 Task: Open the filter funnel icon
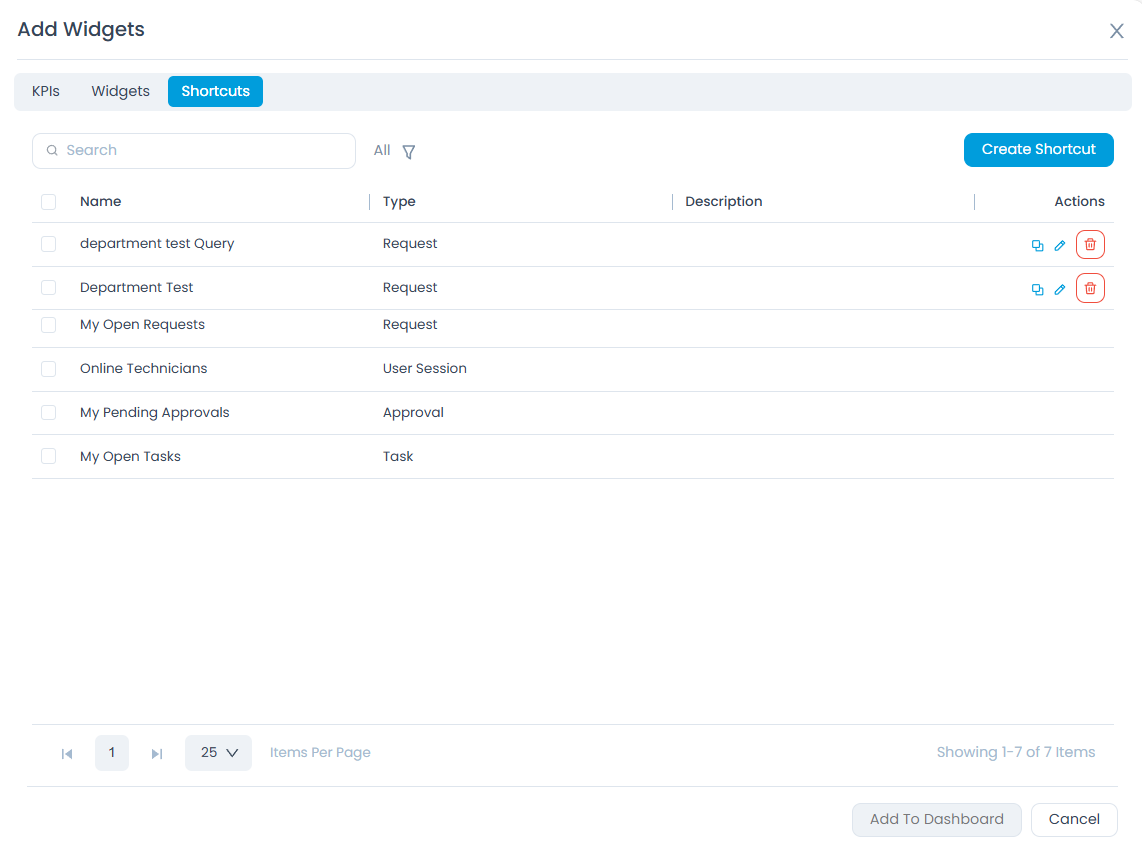tap(408, 152)
